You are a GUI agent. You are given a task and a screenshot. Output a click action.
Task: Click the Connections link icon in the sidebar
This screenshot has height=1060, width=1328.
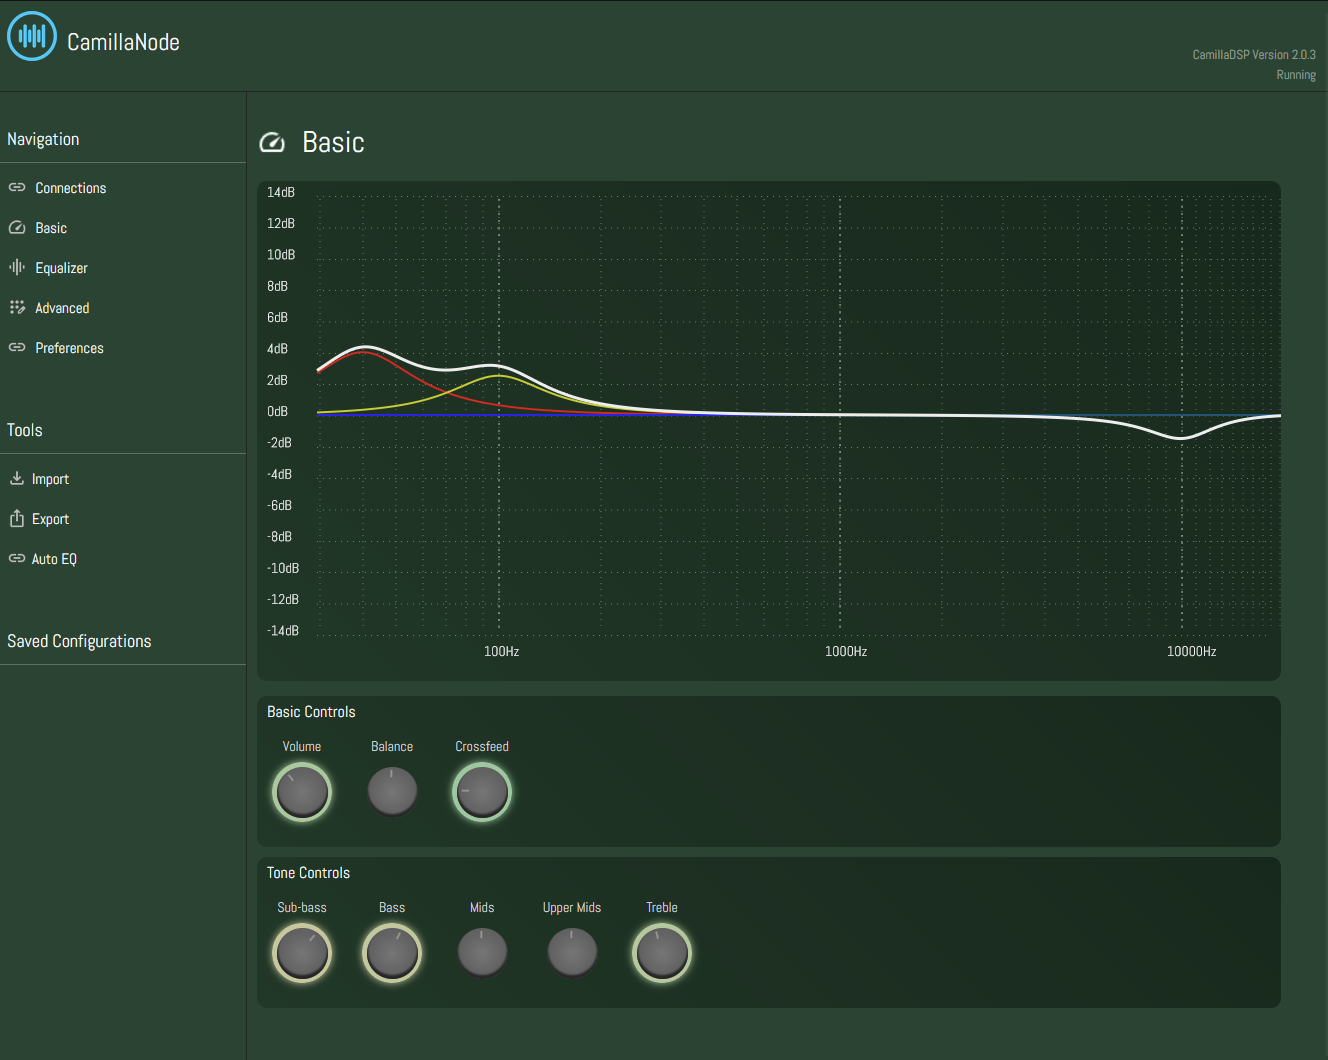pyautogui.click(x=17, y=188)
